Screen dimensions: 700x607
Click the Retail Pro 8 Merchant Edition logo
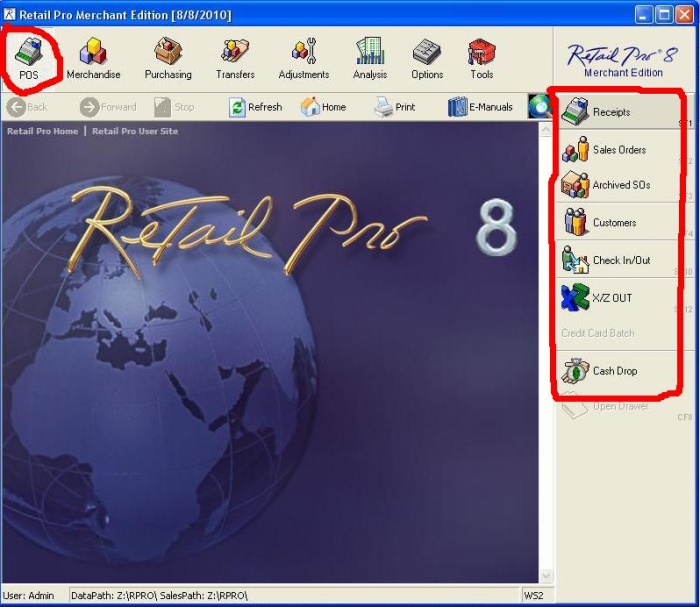click(622, 61)
